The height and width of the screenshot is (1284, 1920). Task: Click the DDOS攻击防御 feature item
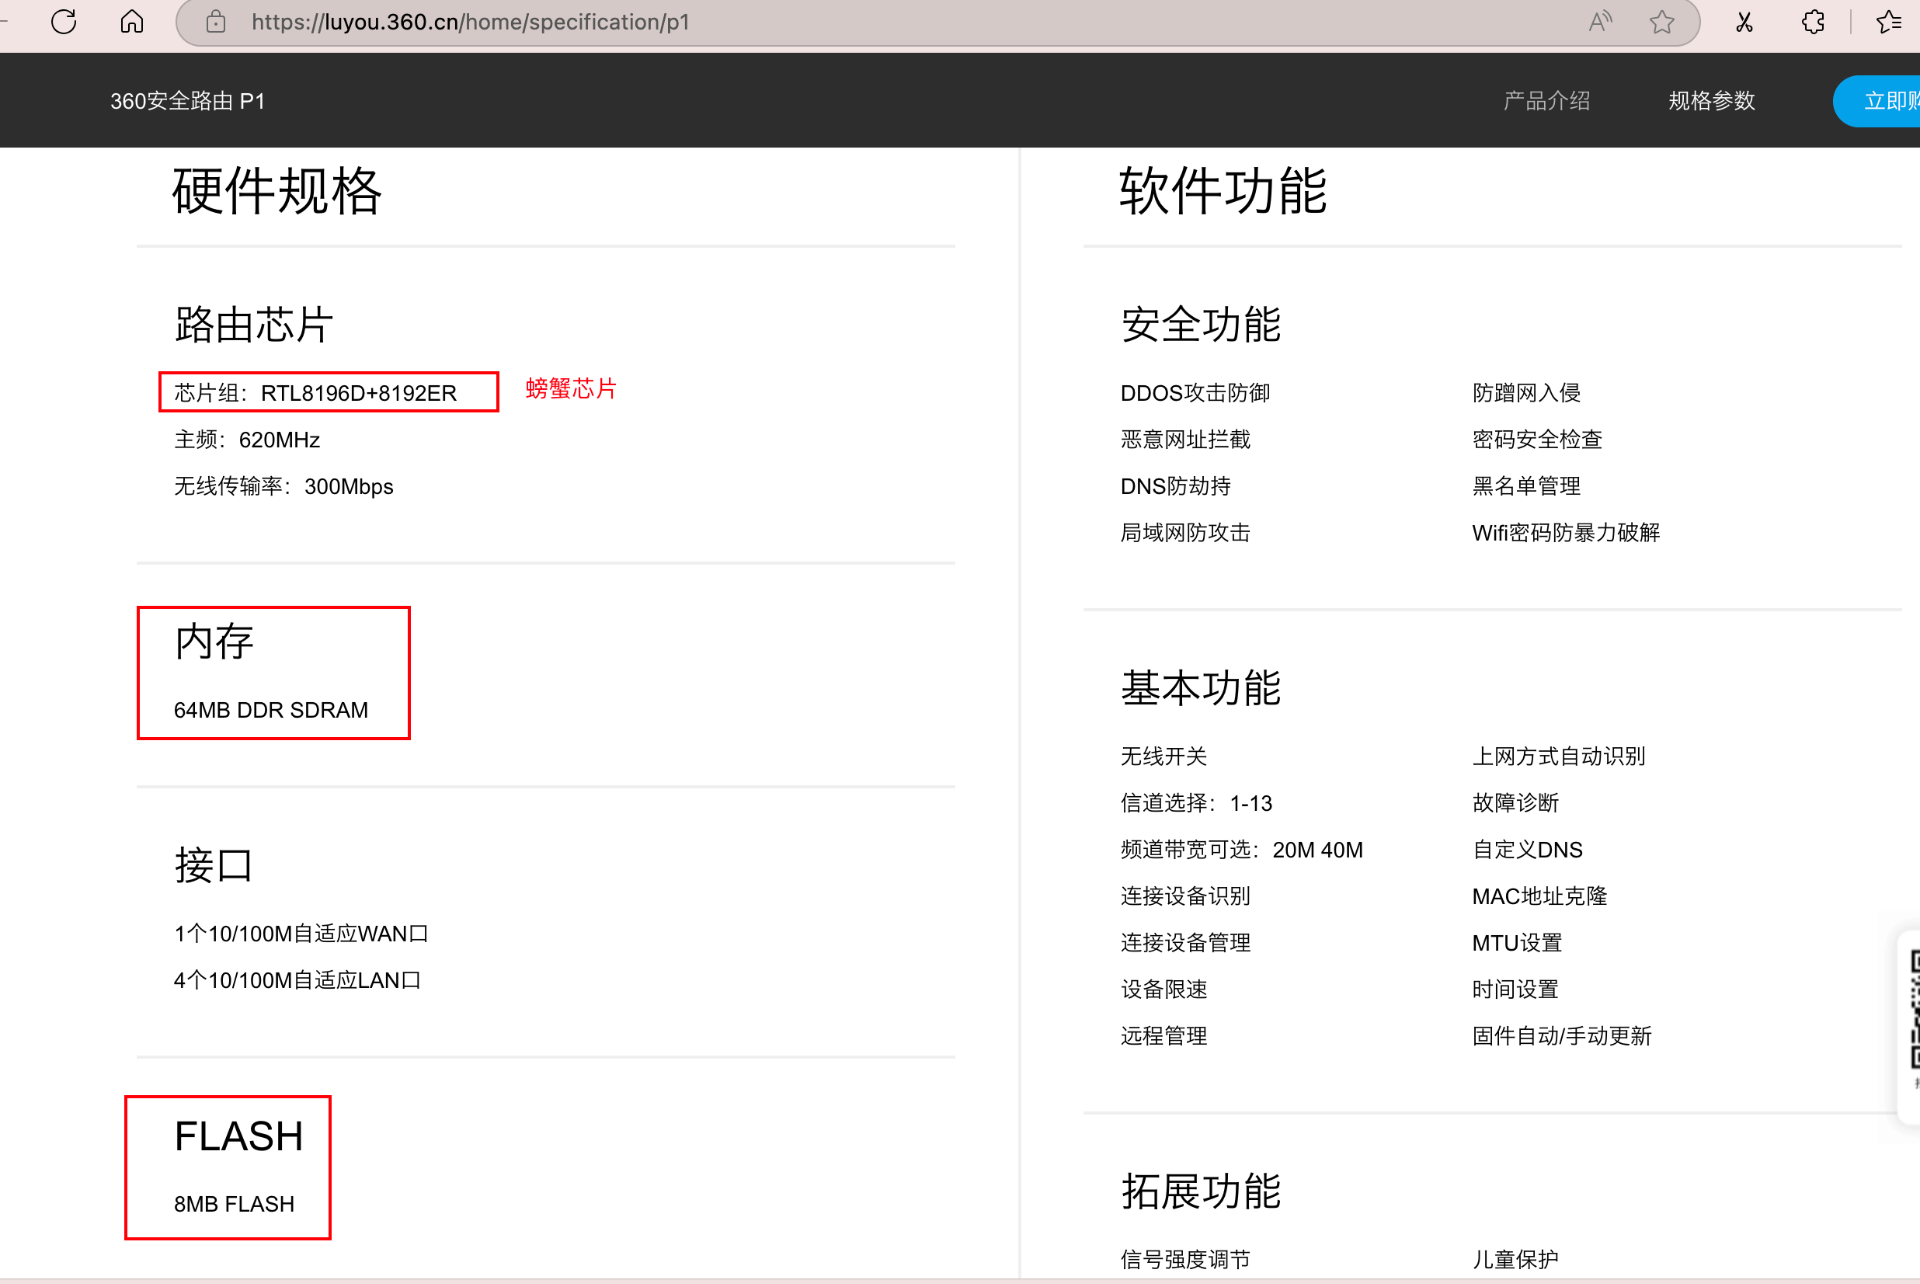pos(1195,393)
